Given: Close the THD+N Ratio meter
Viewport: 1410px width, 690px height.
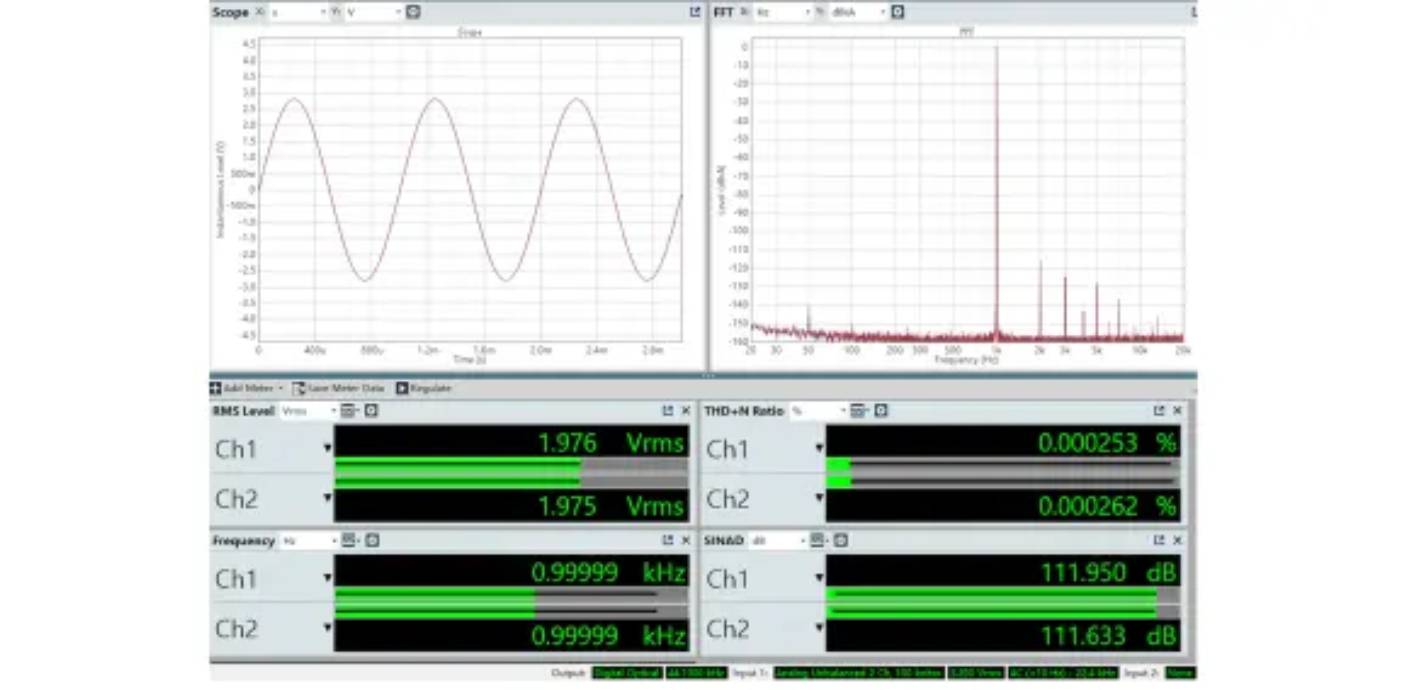Looking at the screenshot, I should click(x=1177, y=411).
